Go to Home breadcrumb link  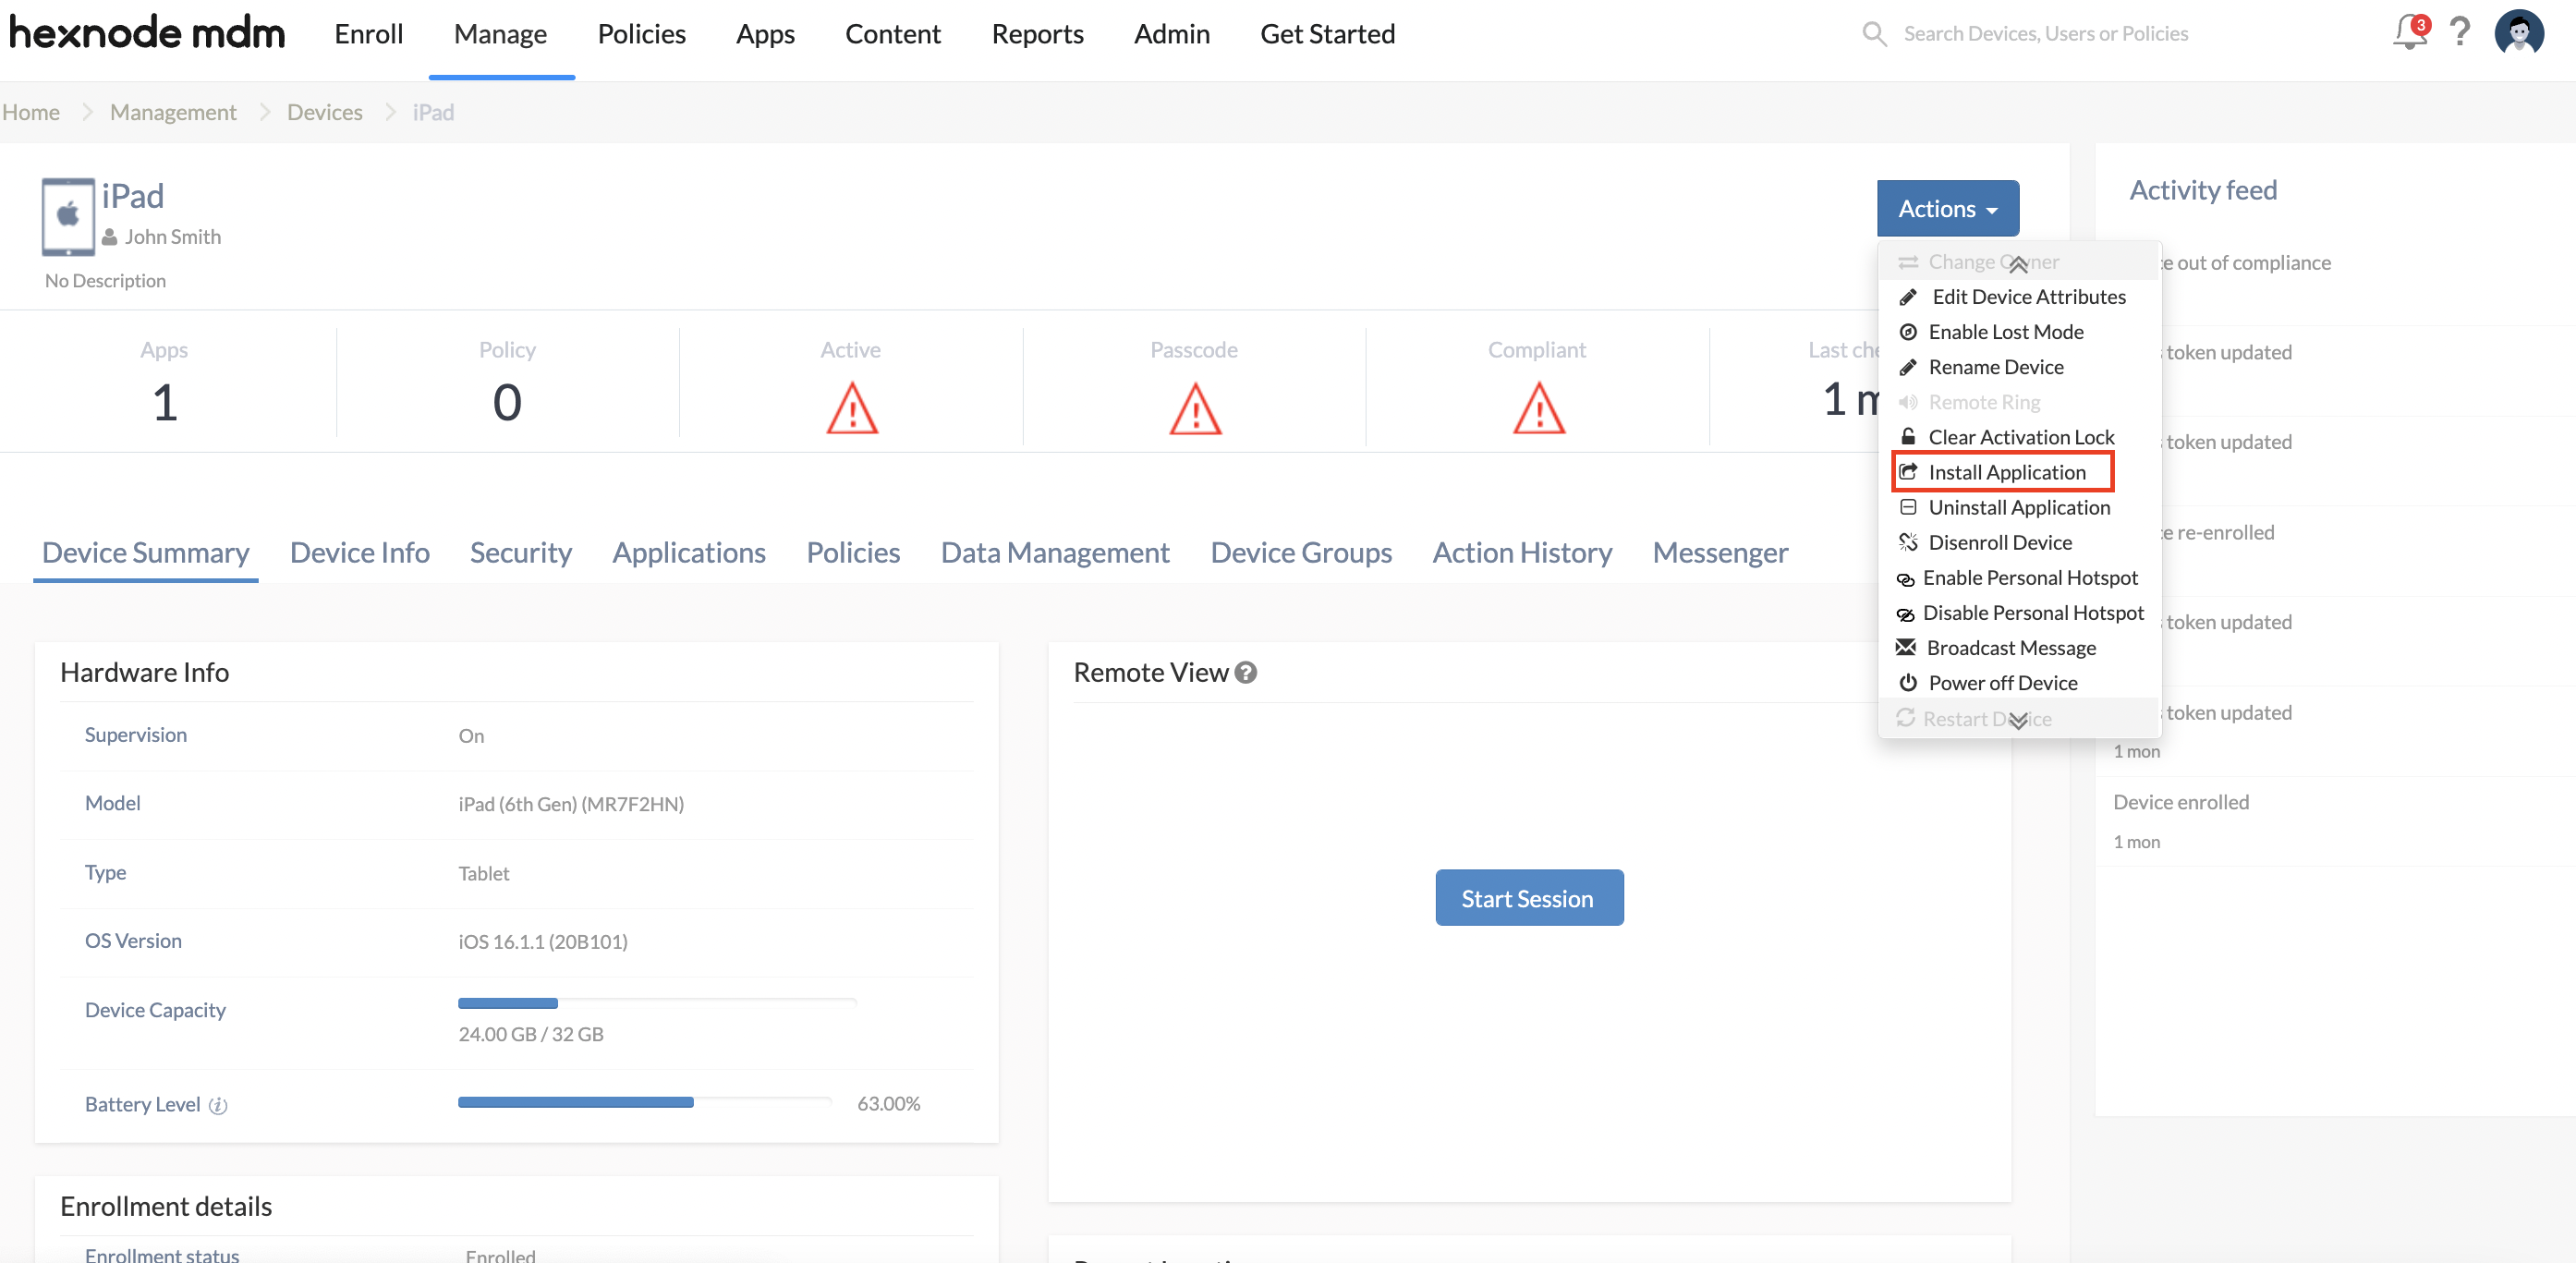click(x=31, y=112)
